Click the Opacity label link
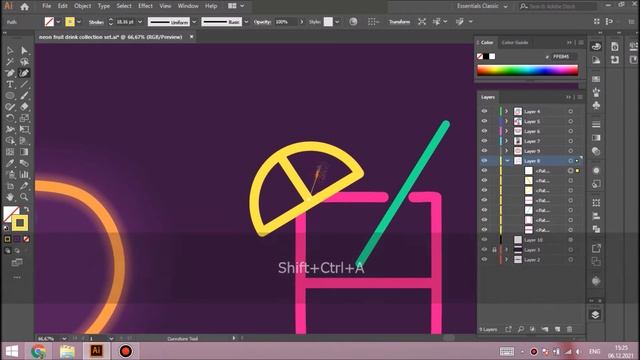 coord(262,22)
